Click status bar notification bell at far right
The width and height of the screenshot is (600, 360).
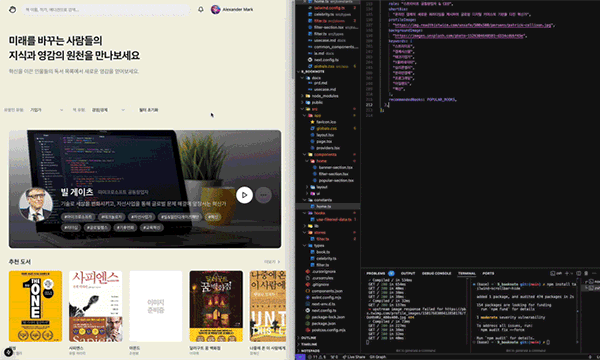[591, 357]
